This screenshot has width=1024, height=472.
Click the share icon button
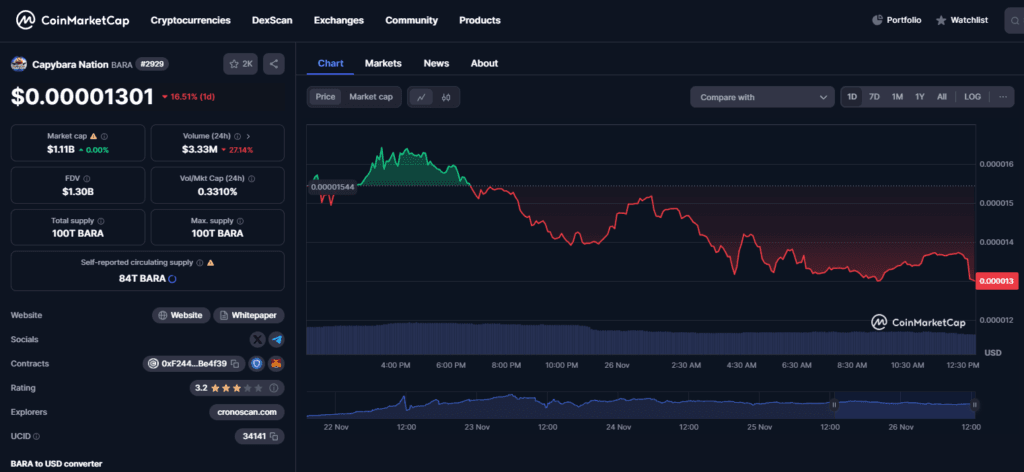click(274, 64)
